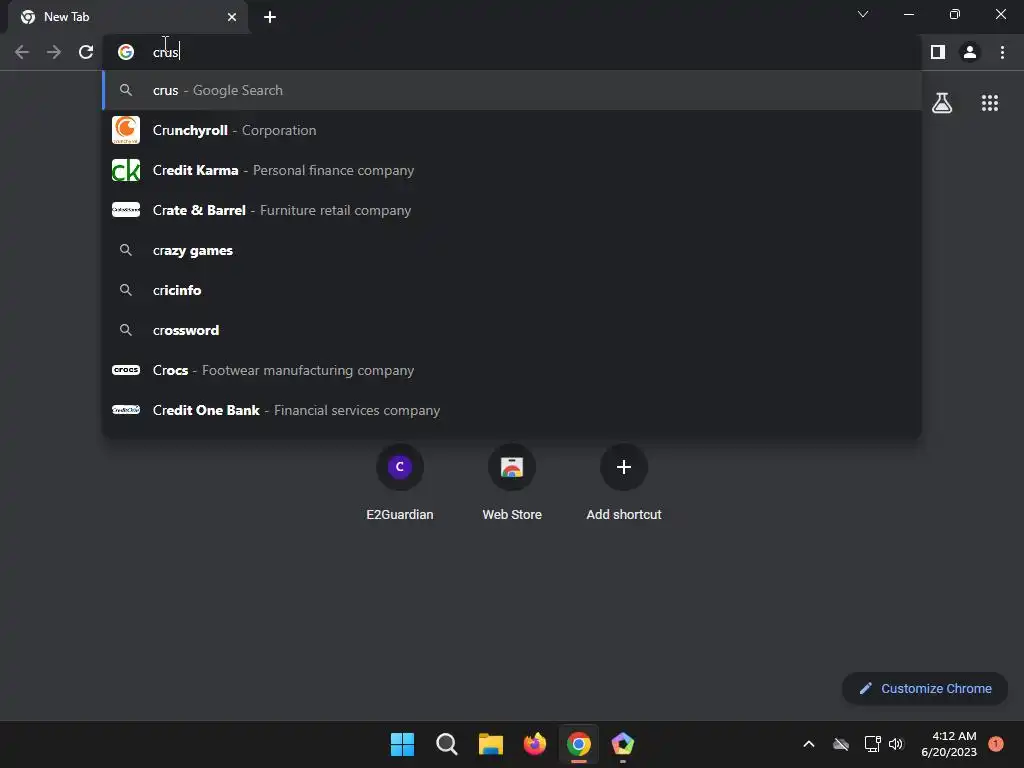Image resolution: width=1024 pixels, height=768 pixels.
Task: Click the cloud sync tray icon
Action: click(841, 744)
